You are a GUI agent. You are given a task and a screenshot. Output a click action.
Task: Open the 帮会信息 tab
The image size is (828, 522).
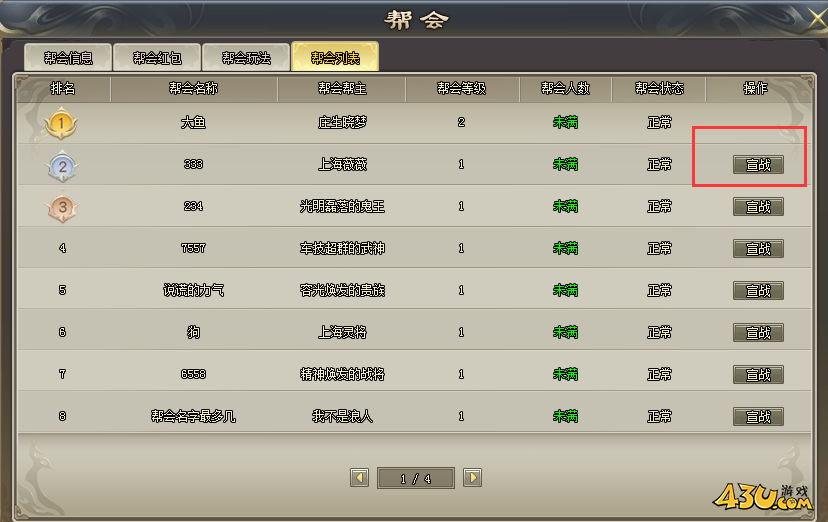pos(68,58)
